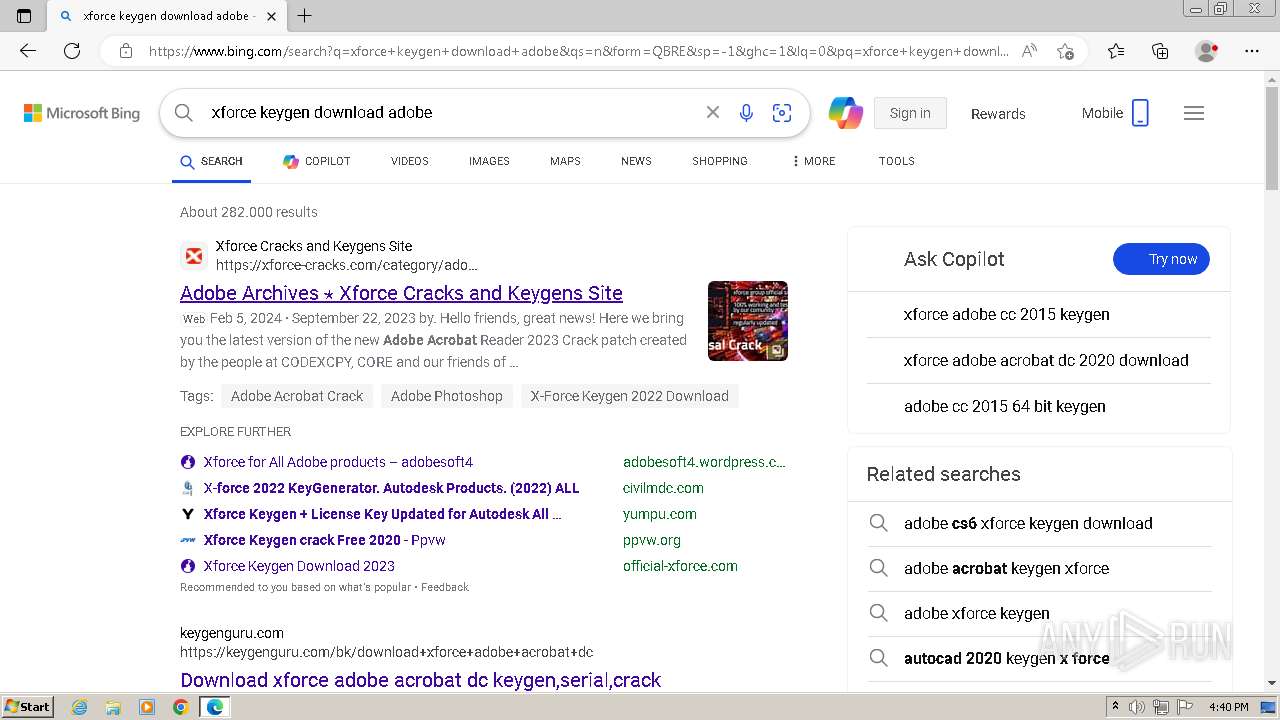Open Adobe Archives Xforce Cracks result
The height and width of the screenshot is (720, 1280).
point(401,293)
